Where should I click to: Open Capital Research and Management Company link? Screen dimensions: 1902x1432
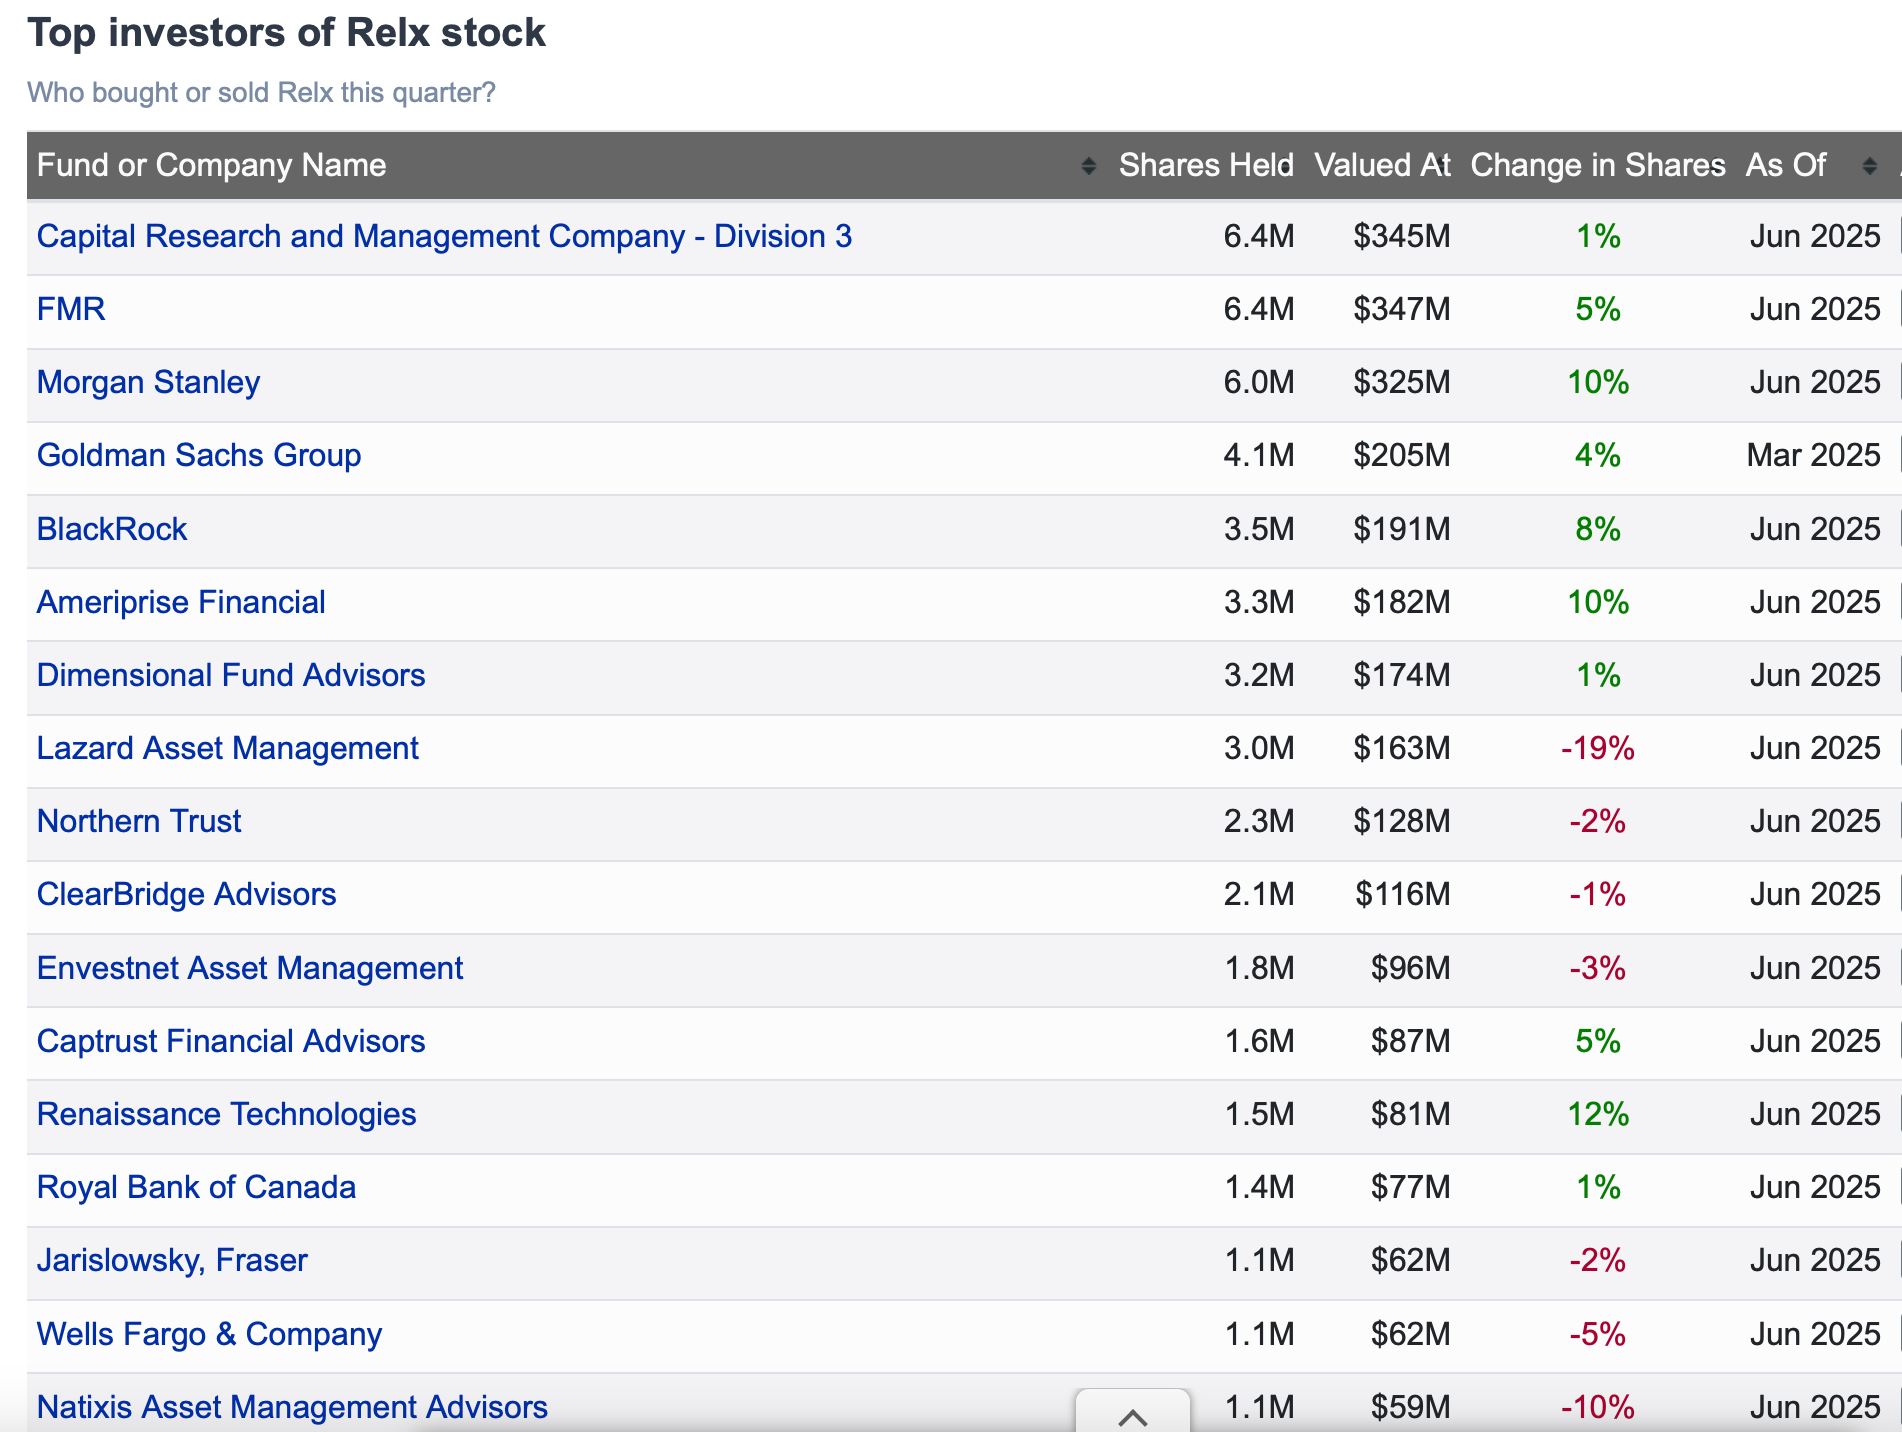coord(444,236)
